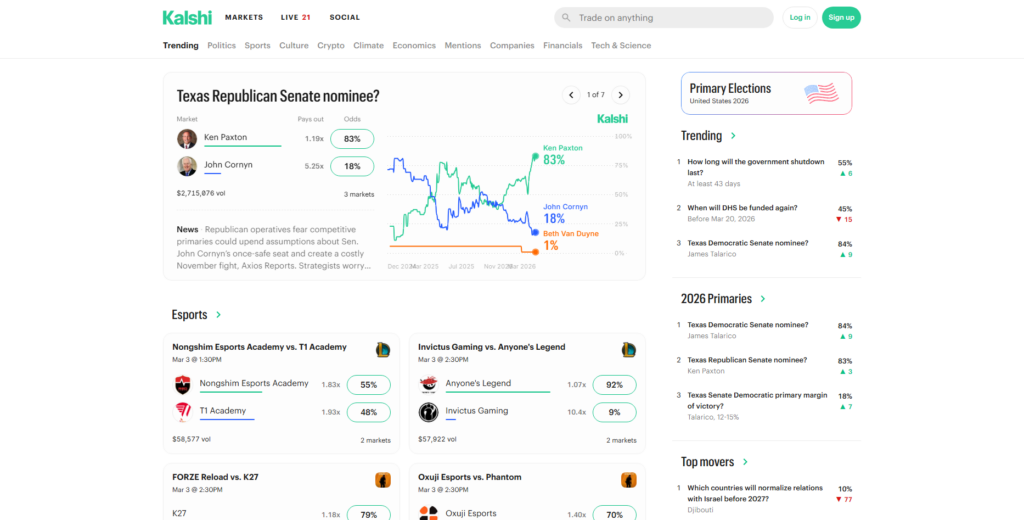Image resolution: width=1024 pixels, height=520 pixels.
Task: Open Nongshim Esports Academy vs. T1 Academy title
Action: pyautogui.click(x=259, y=348)
